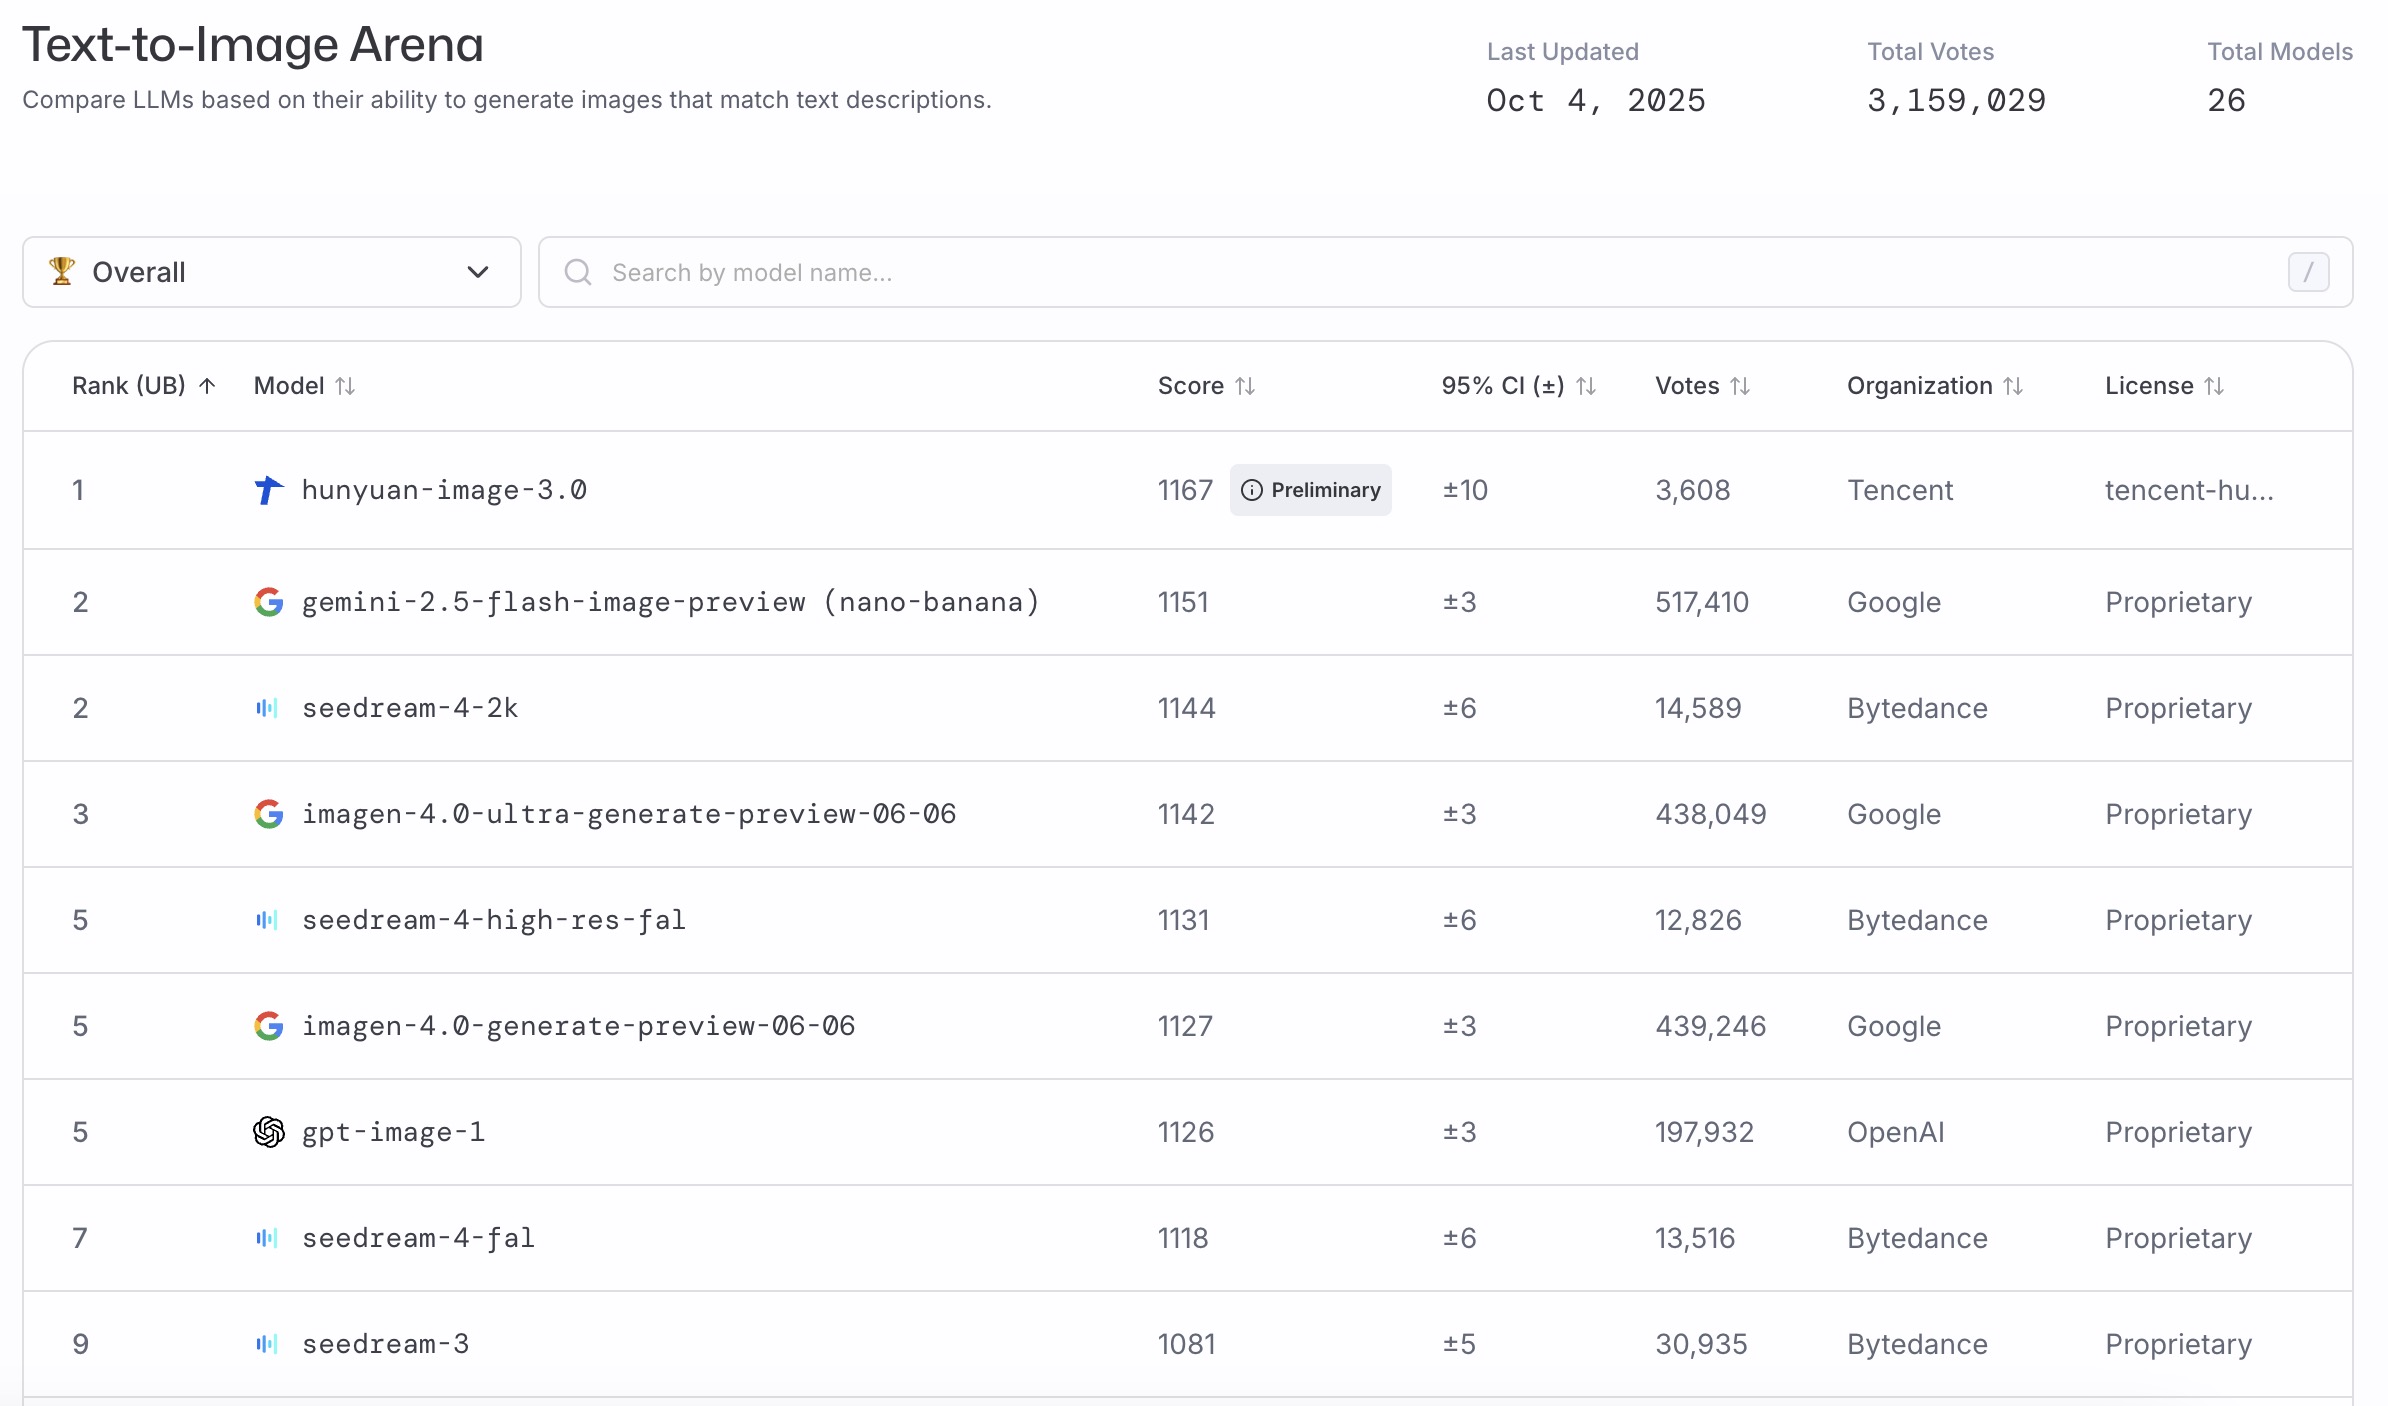Click the Google logo next to gemini-2.5-flash-image-preview

(x=268, y=602)
